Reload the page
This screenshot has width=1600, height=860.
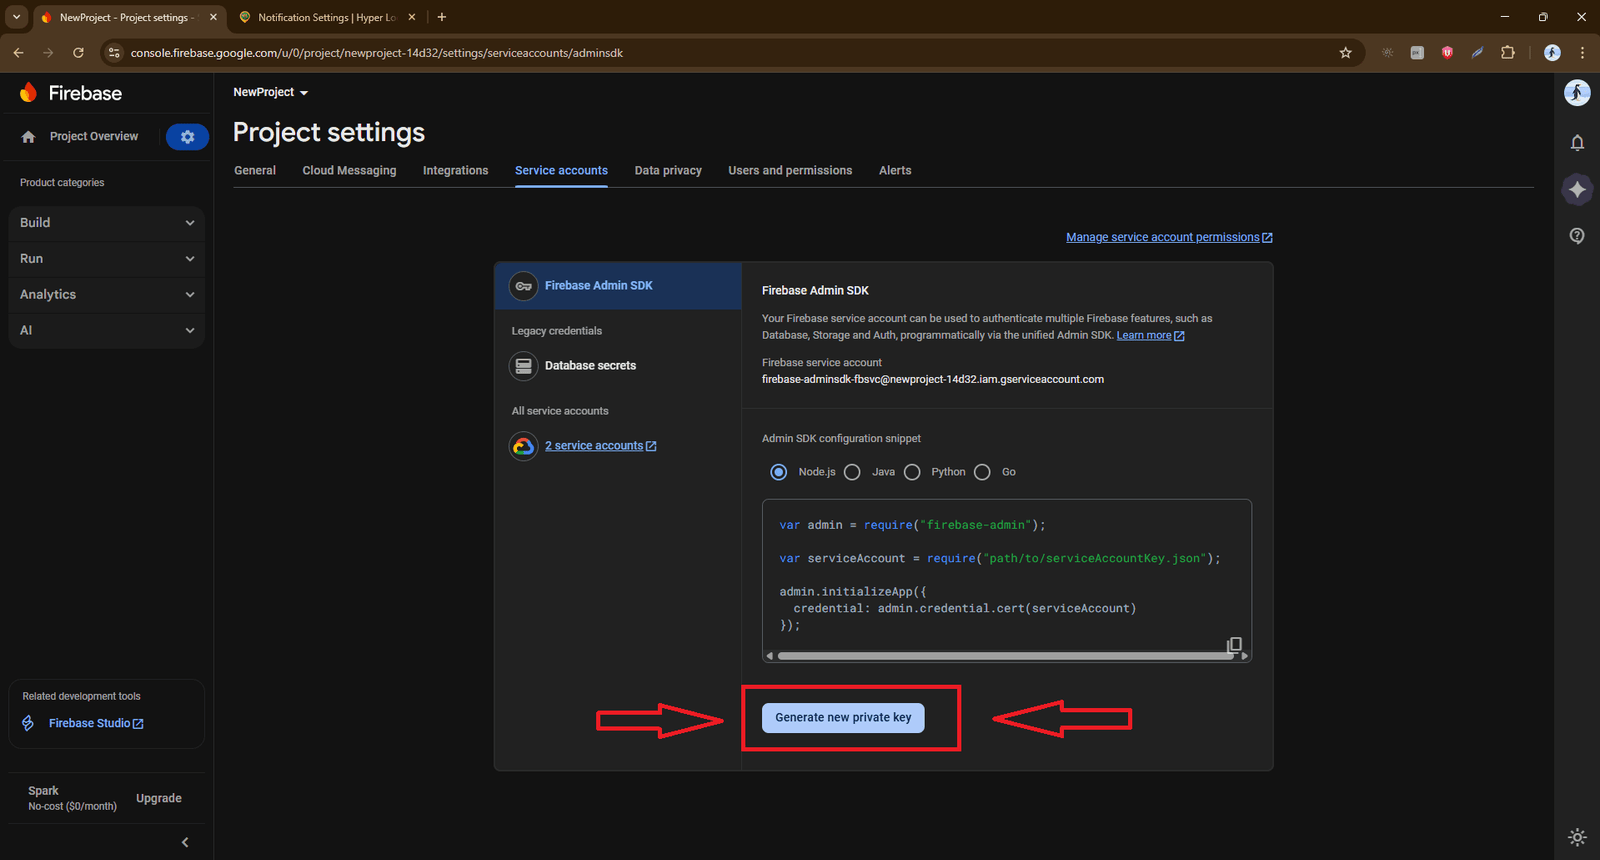78,53
